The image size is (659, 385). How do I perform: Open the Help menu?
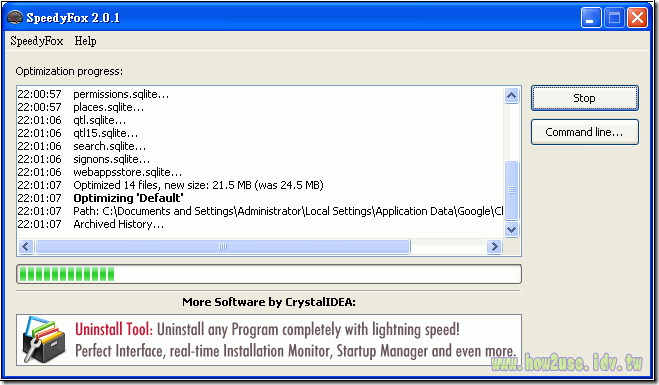coord(85,41)
